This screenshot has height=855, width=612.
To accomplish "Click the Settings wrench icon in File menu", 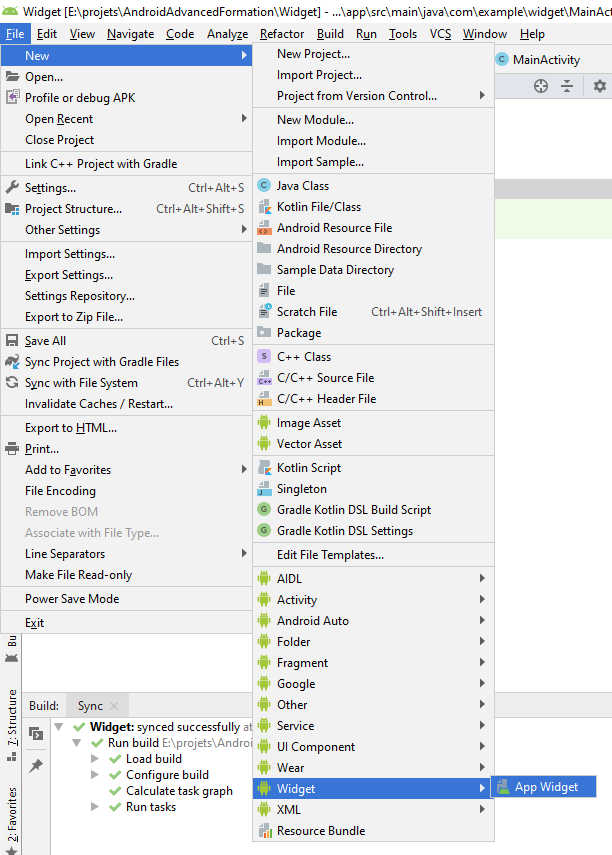I will click(x=13, y=187).
